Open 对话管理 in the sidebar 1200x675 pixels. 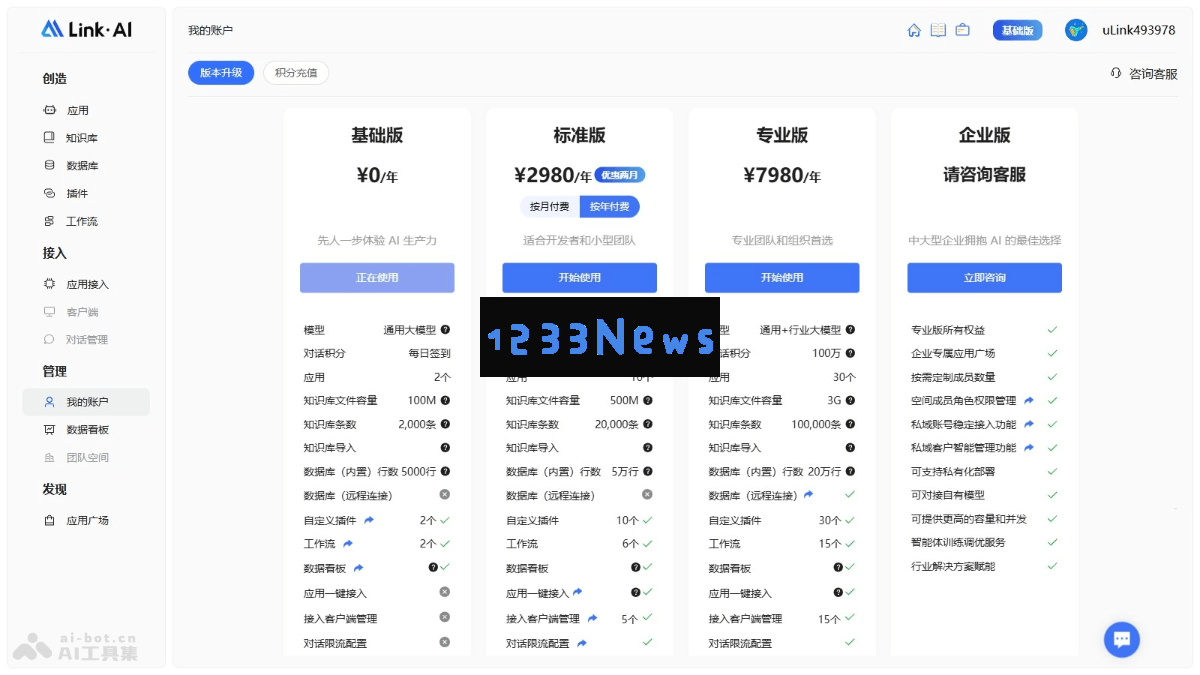click(x=85, y=340)
